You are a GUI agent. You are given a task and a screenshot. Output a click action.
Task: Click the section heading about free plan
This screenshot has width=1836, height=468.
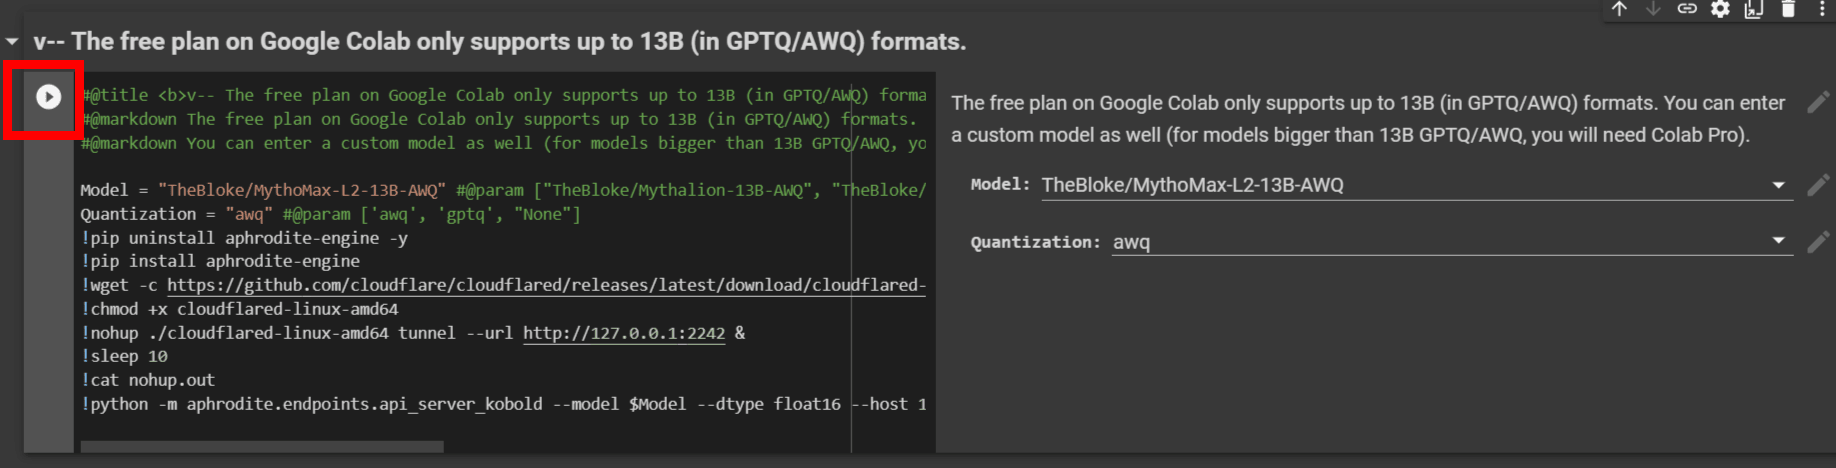click(500, 42)
